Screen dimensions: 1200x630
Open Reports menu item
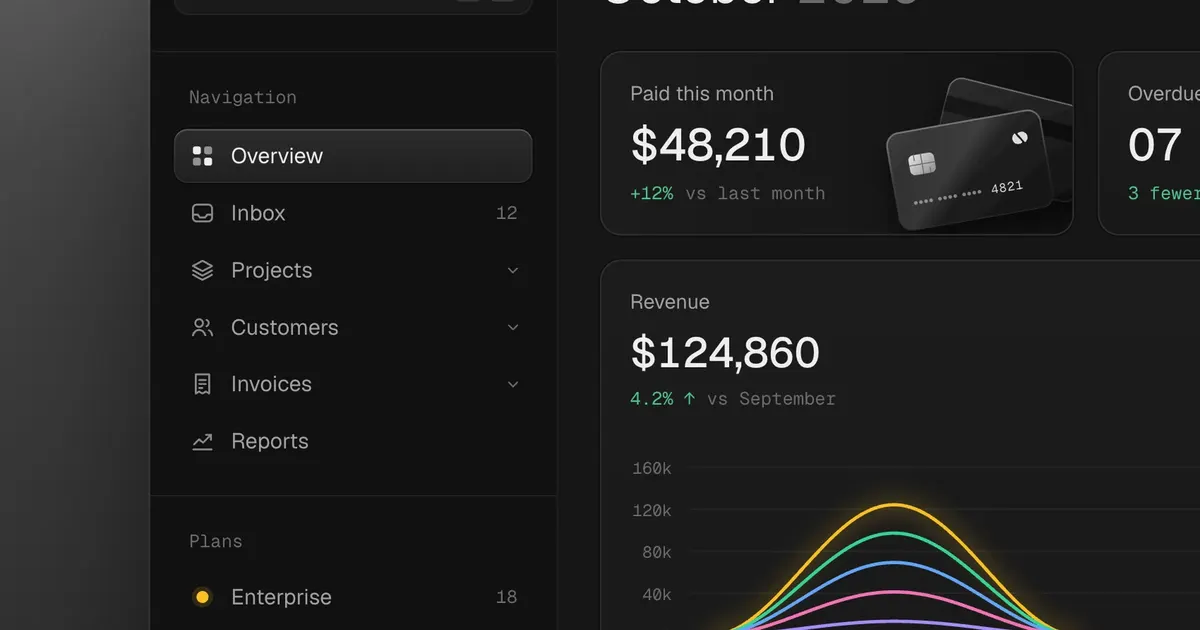pyautogui.click(x=353, y=441)
